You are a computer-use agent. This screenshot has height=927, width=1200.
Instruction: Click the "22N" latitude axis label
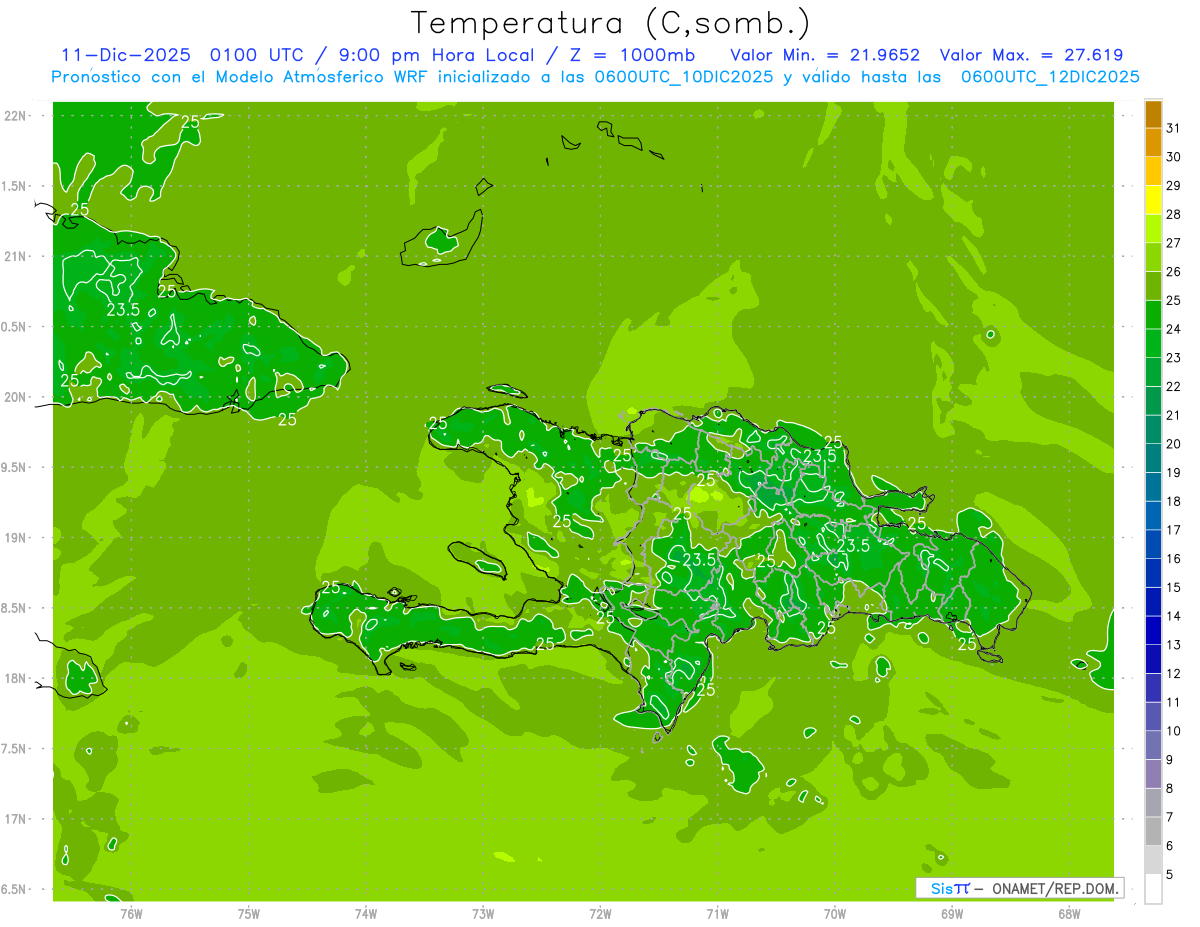click(x=16, y=116)
